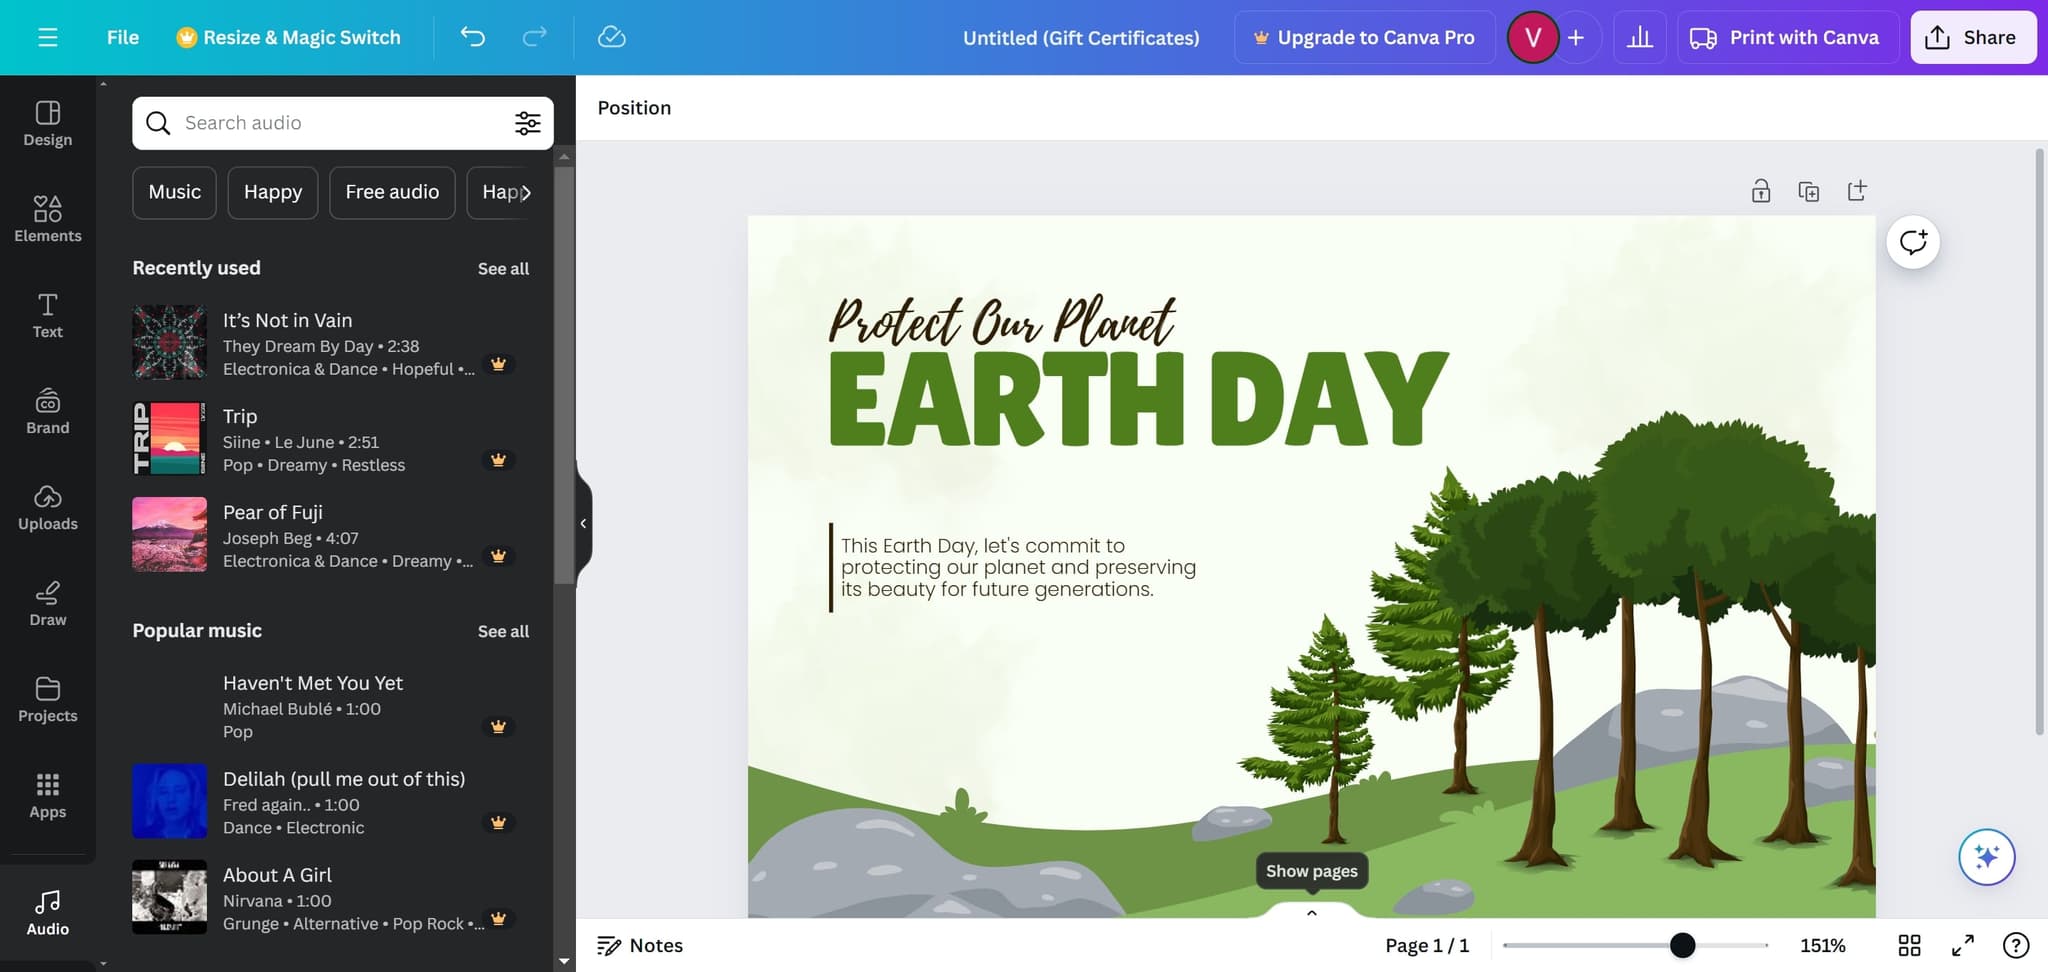Collapse the audio side panel
This screenshot has width=2048, height=972.
[583, 523]
